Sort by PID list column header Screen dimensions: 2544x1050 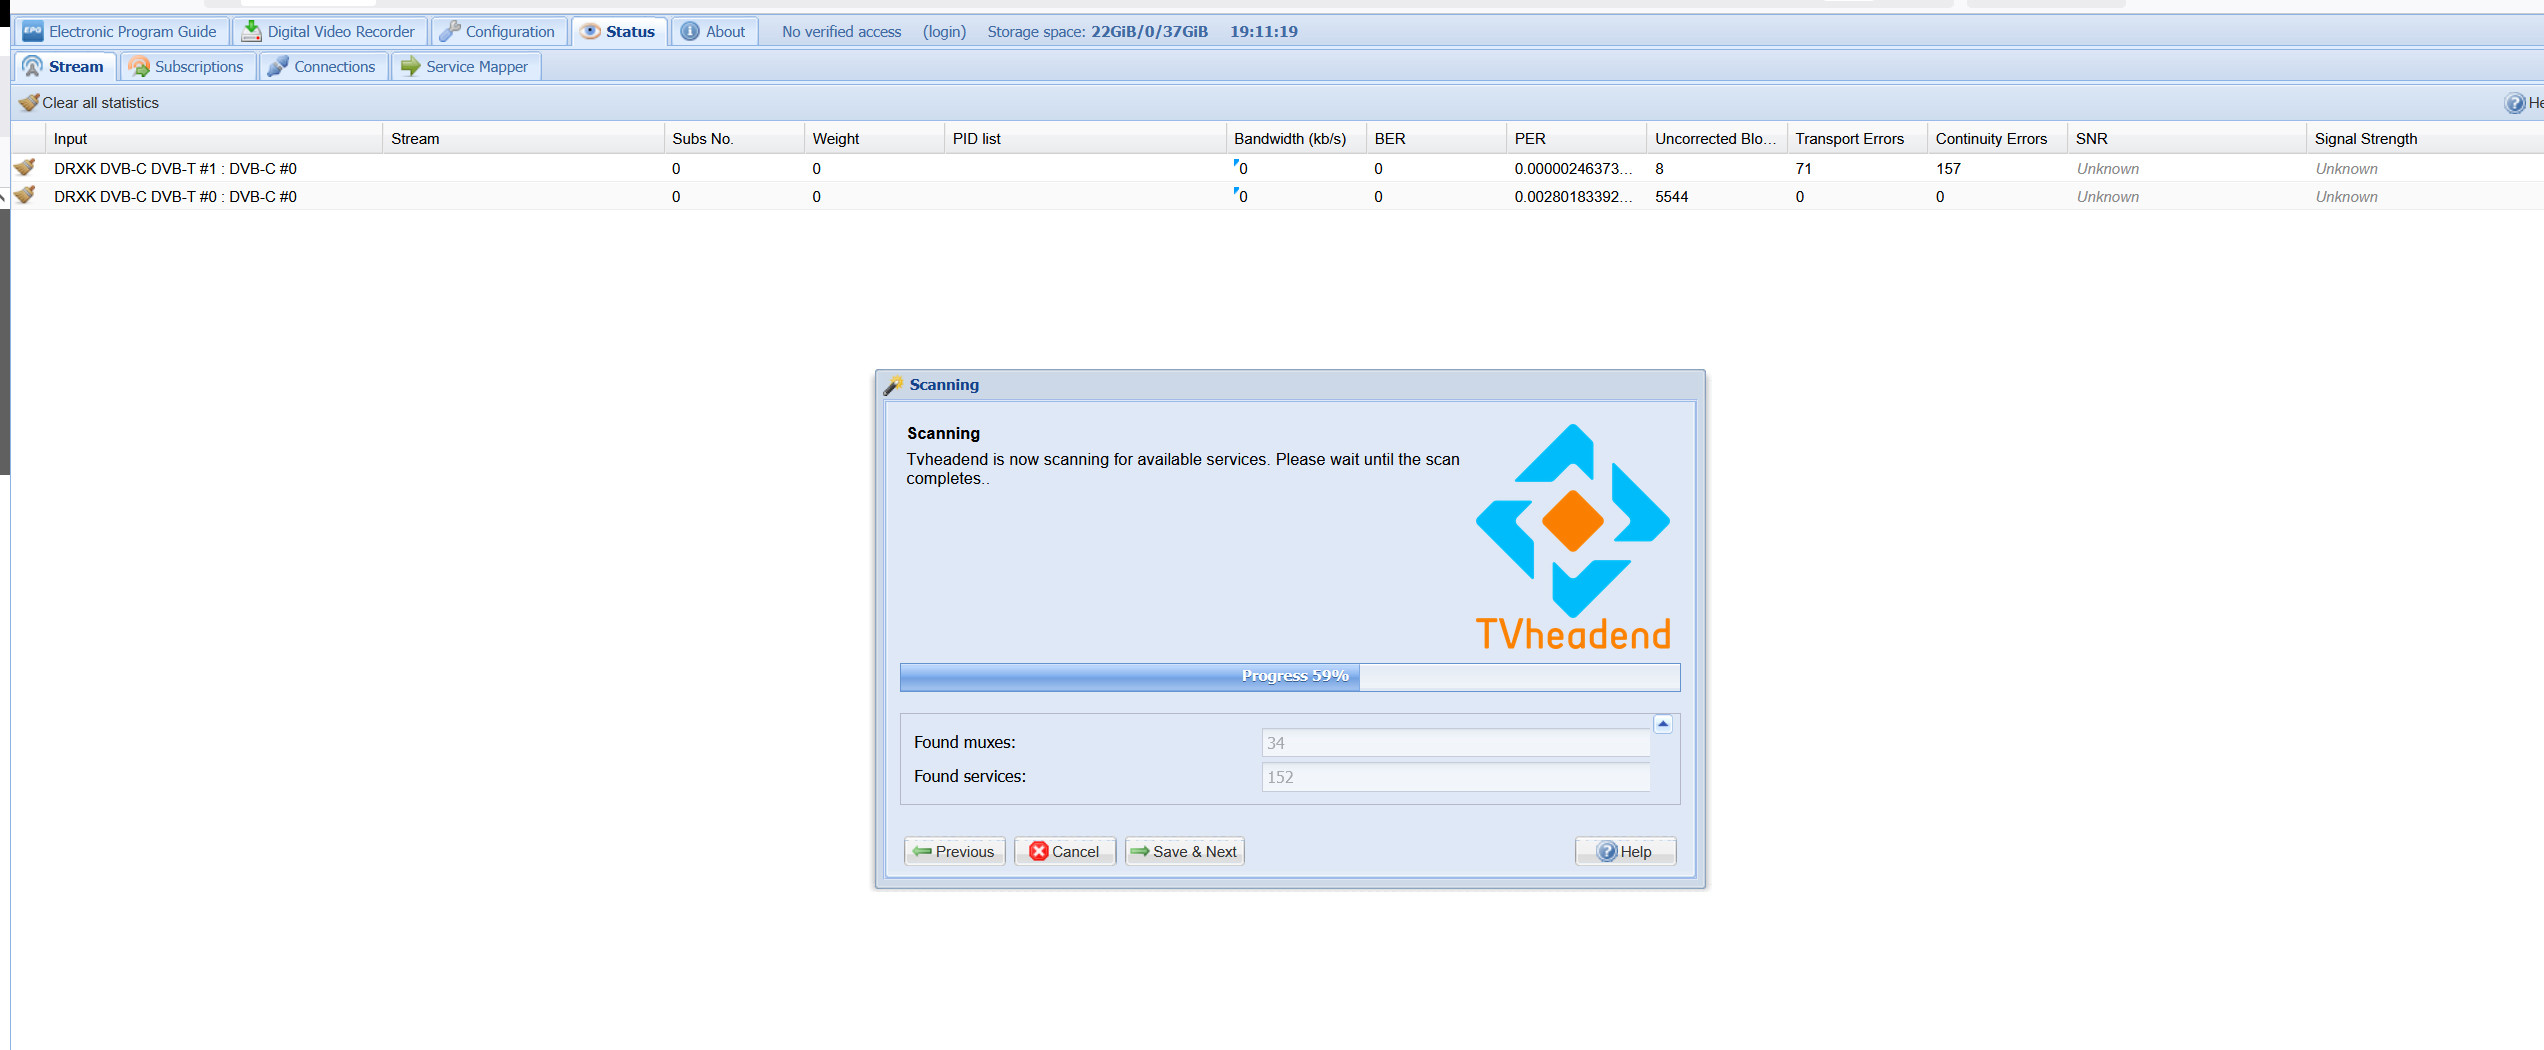click(1084, 138)
